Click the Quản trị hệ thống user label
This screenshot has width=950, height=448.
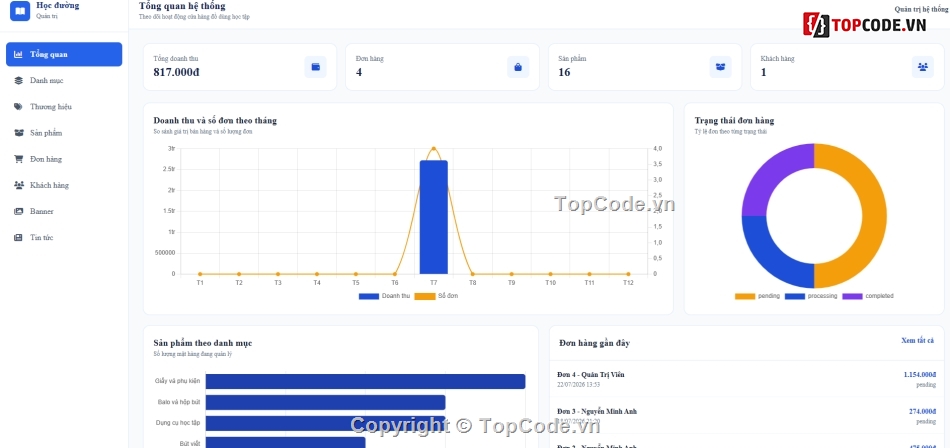[922, 9]
